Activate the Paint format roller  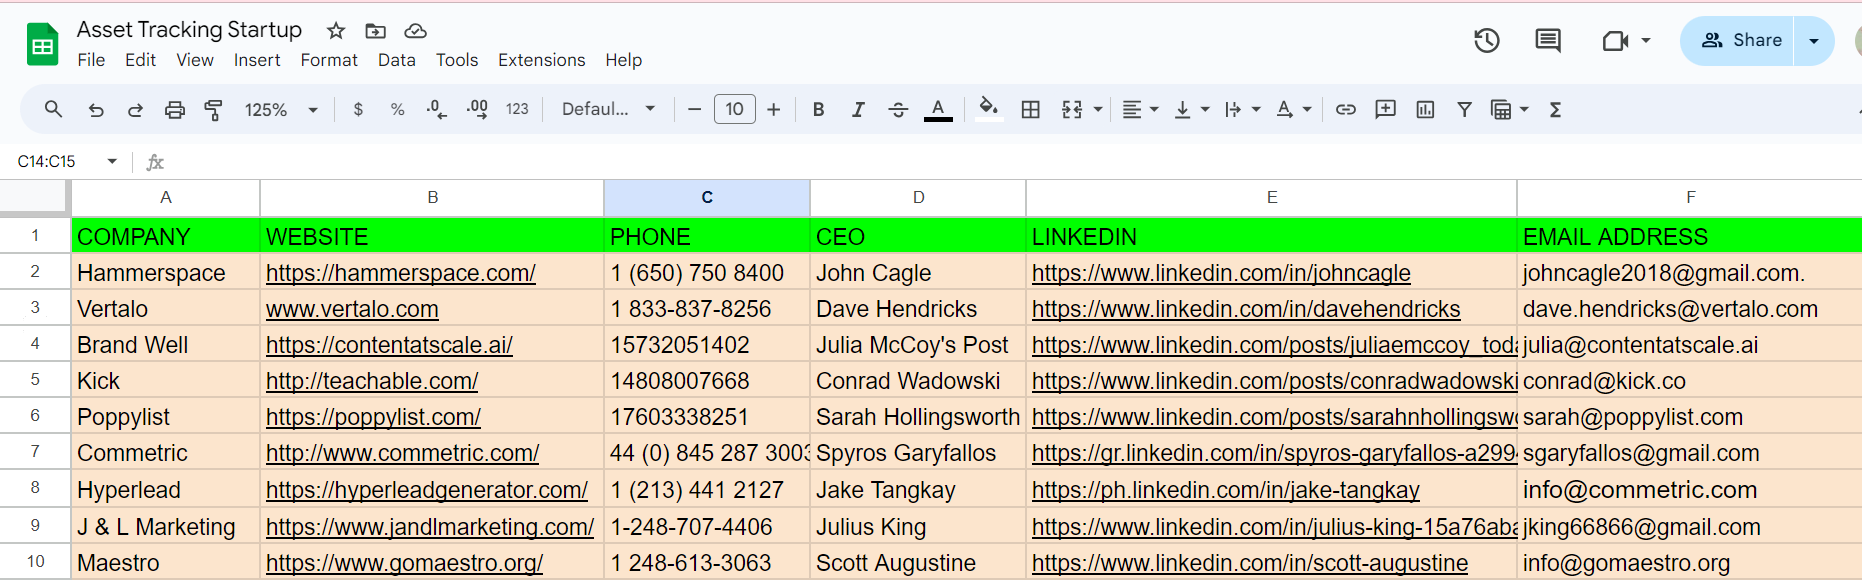point(213,110)
